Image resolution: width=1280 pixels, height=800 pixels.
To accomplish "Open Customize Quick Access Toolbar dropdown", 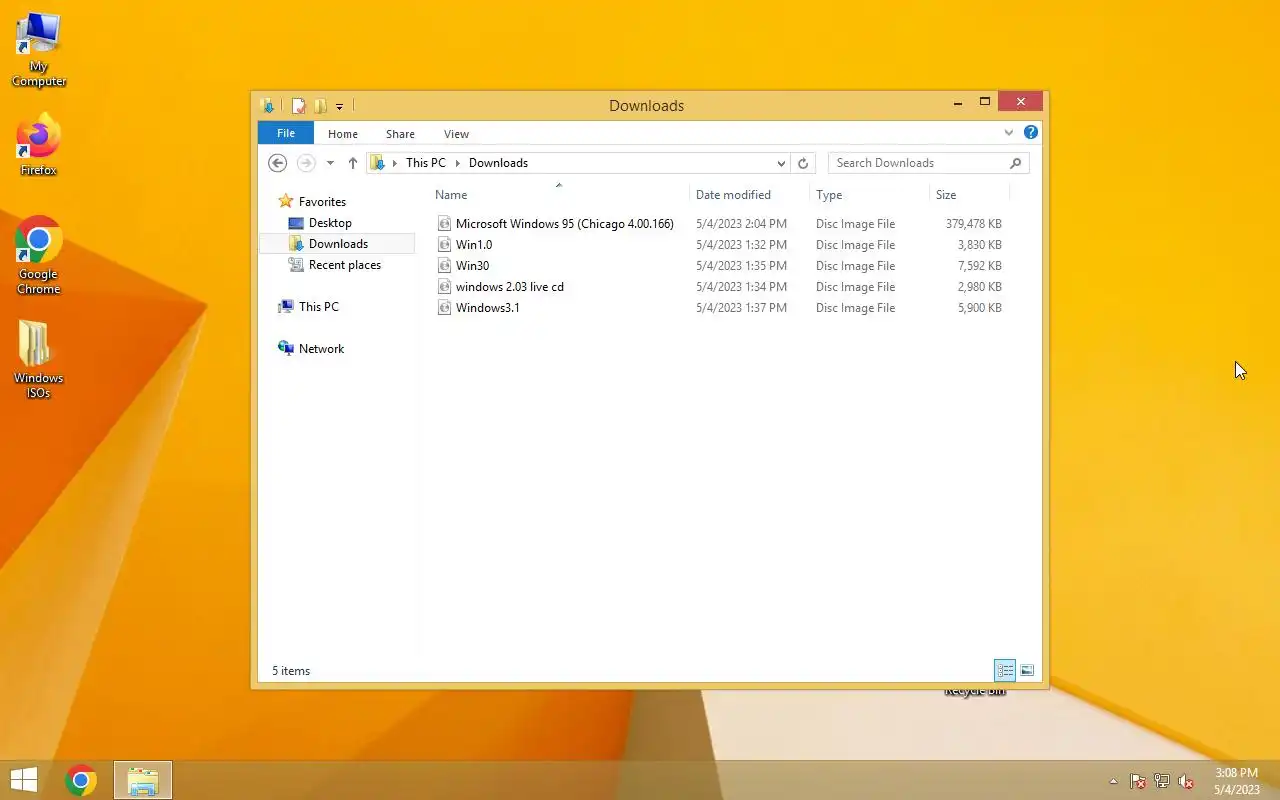I will [340, 106].
